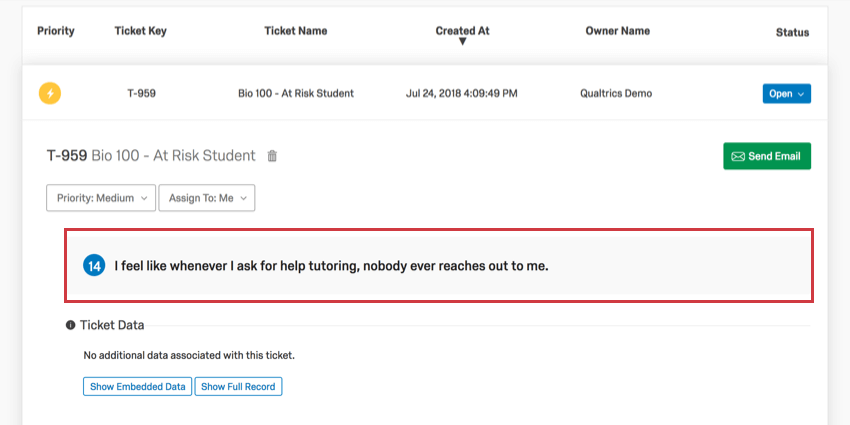Click the Ticket Data info icon
Image resolution: width=850 pixels, height=425 pixels.
click(x=70, y=325)
